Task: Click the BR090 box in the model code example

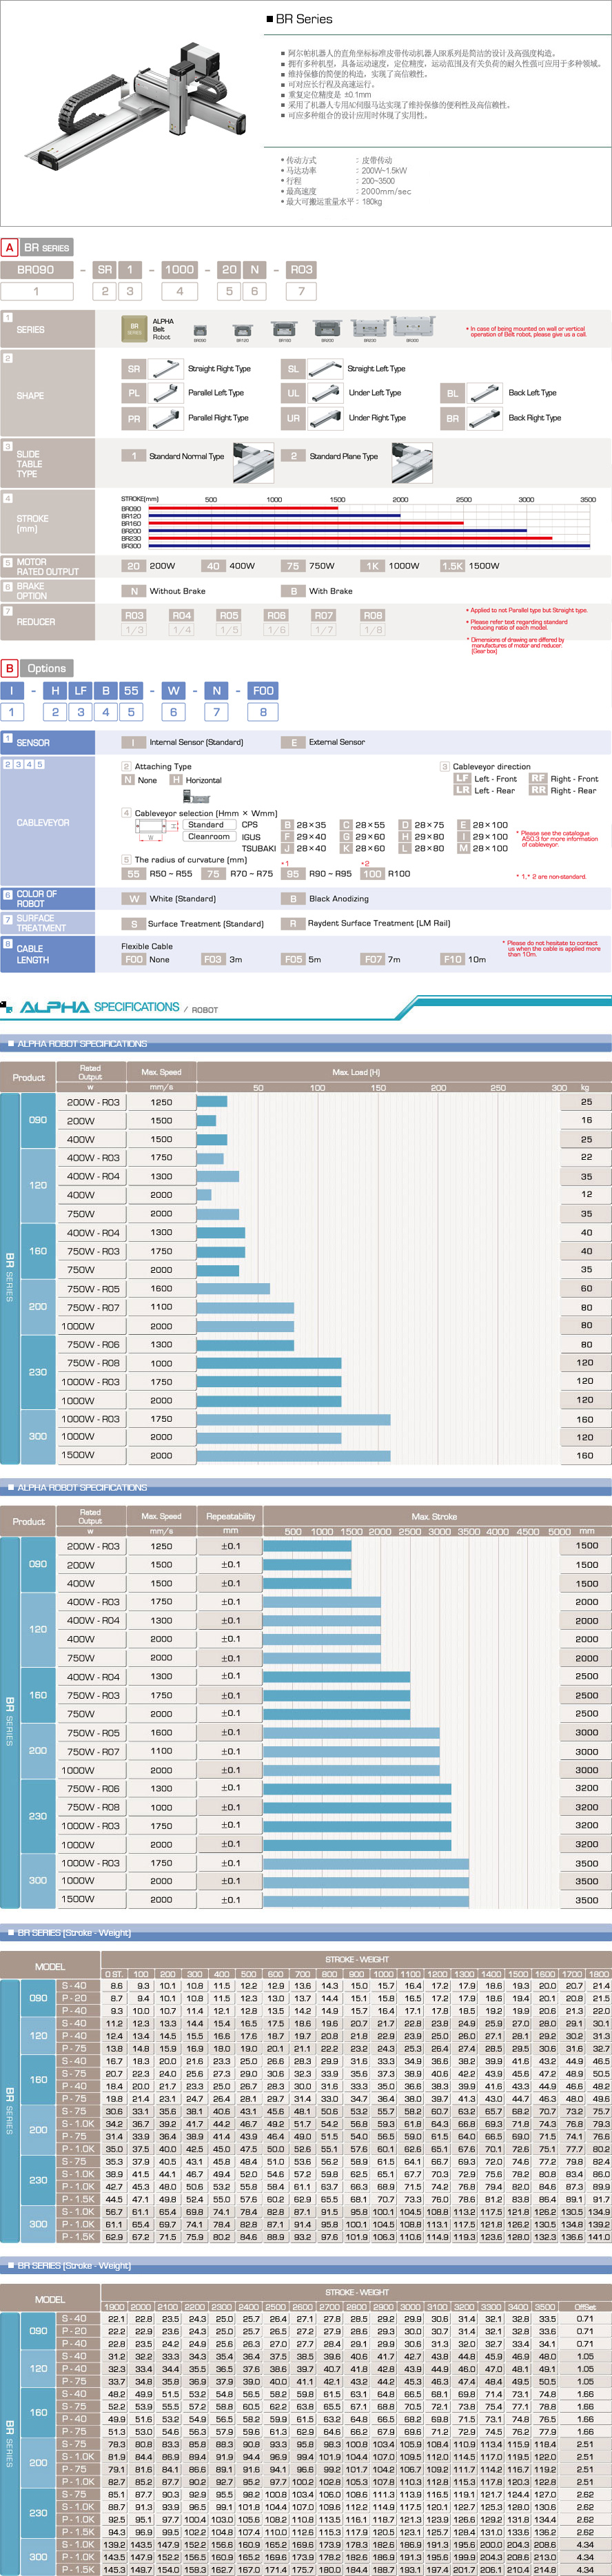Action: [37, 269]
